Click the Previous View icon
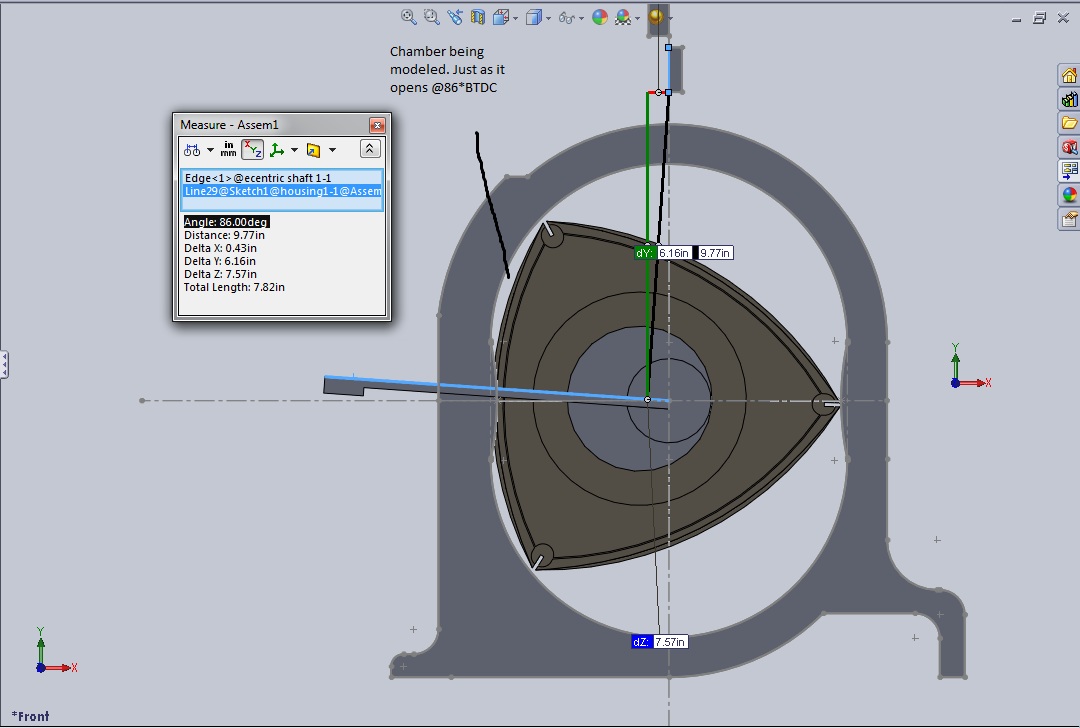This screenshot has width=1080, height=728. pos(455,17)
